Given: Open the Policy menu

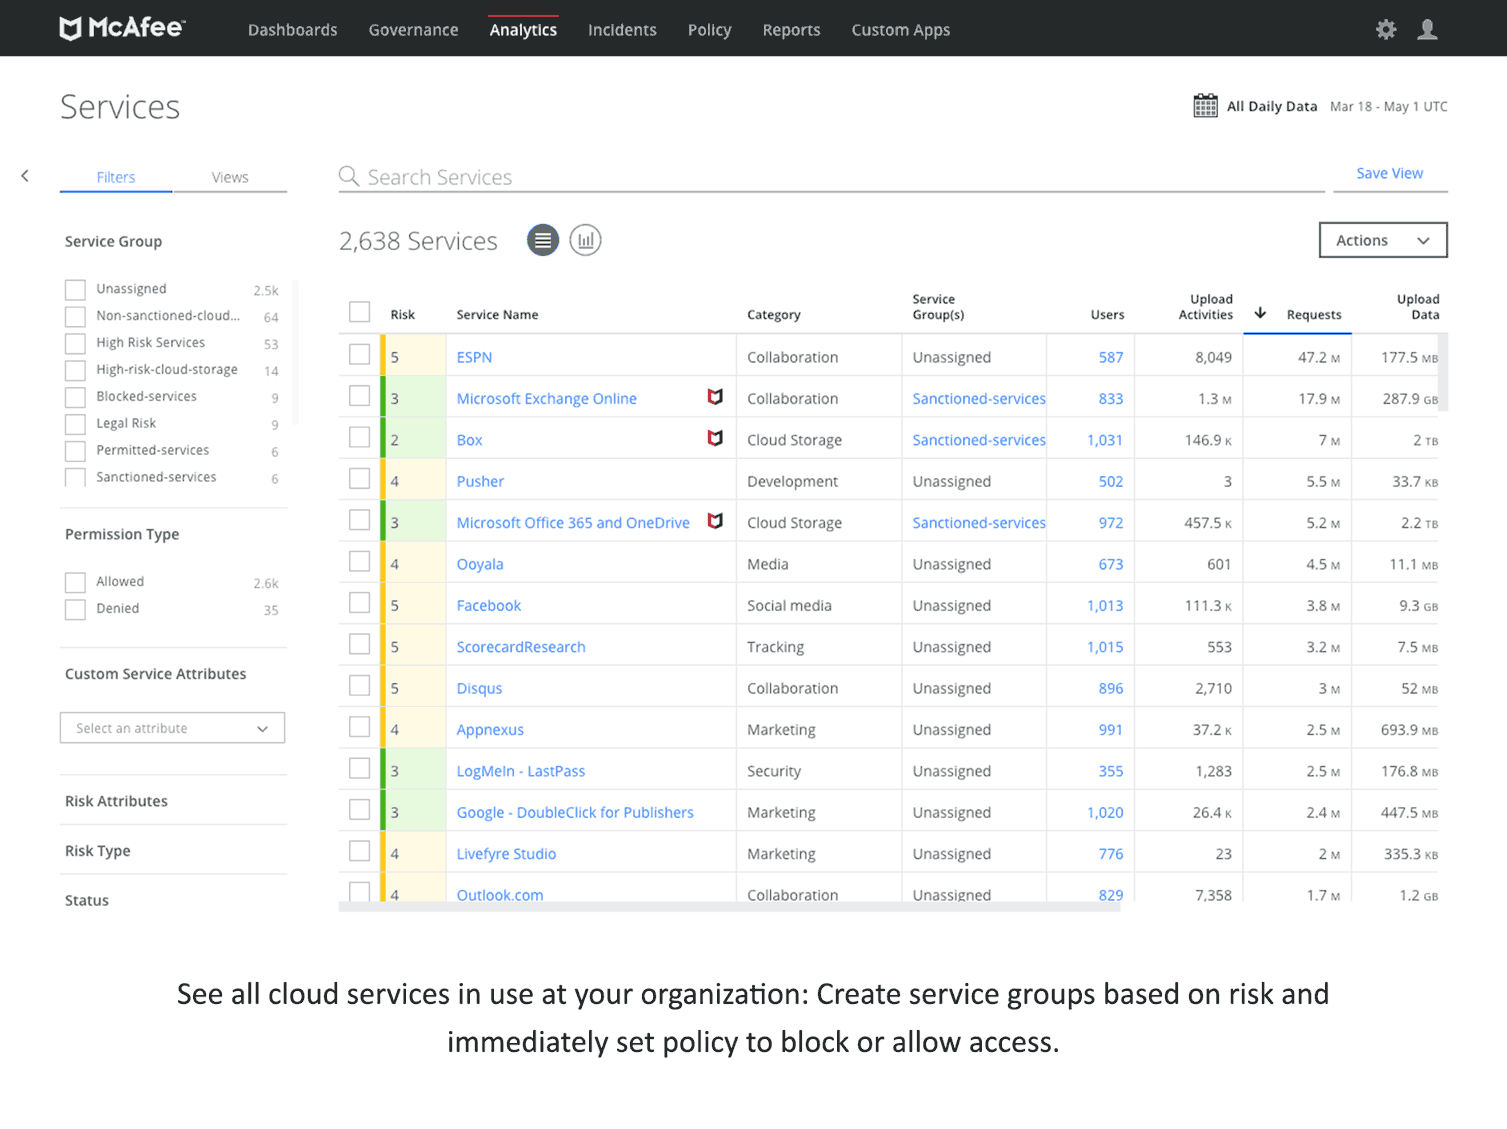Looking at the screenshot, I should click(710, 30).
